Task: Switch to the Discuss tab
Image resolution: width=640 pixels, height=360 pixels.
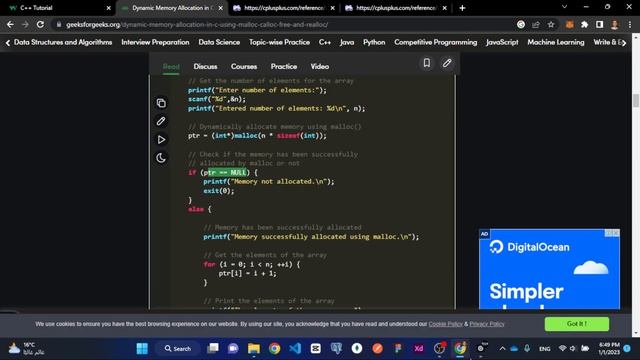Action: point(205,67)
